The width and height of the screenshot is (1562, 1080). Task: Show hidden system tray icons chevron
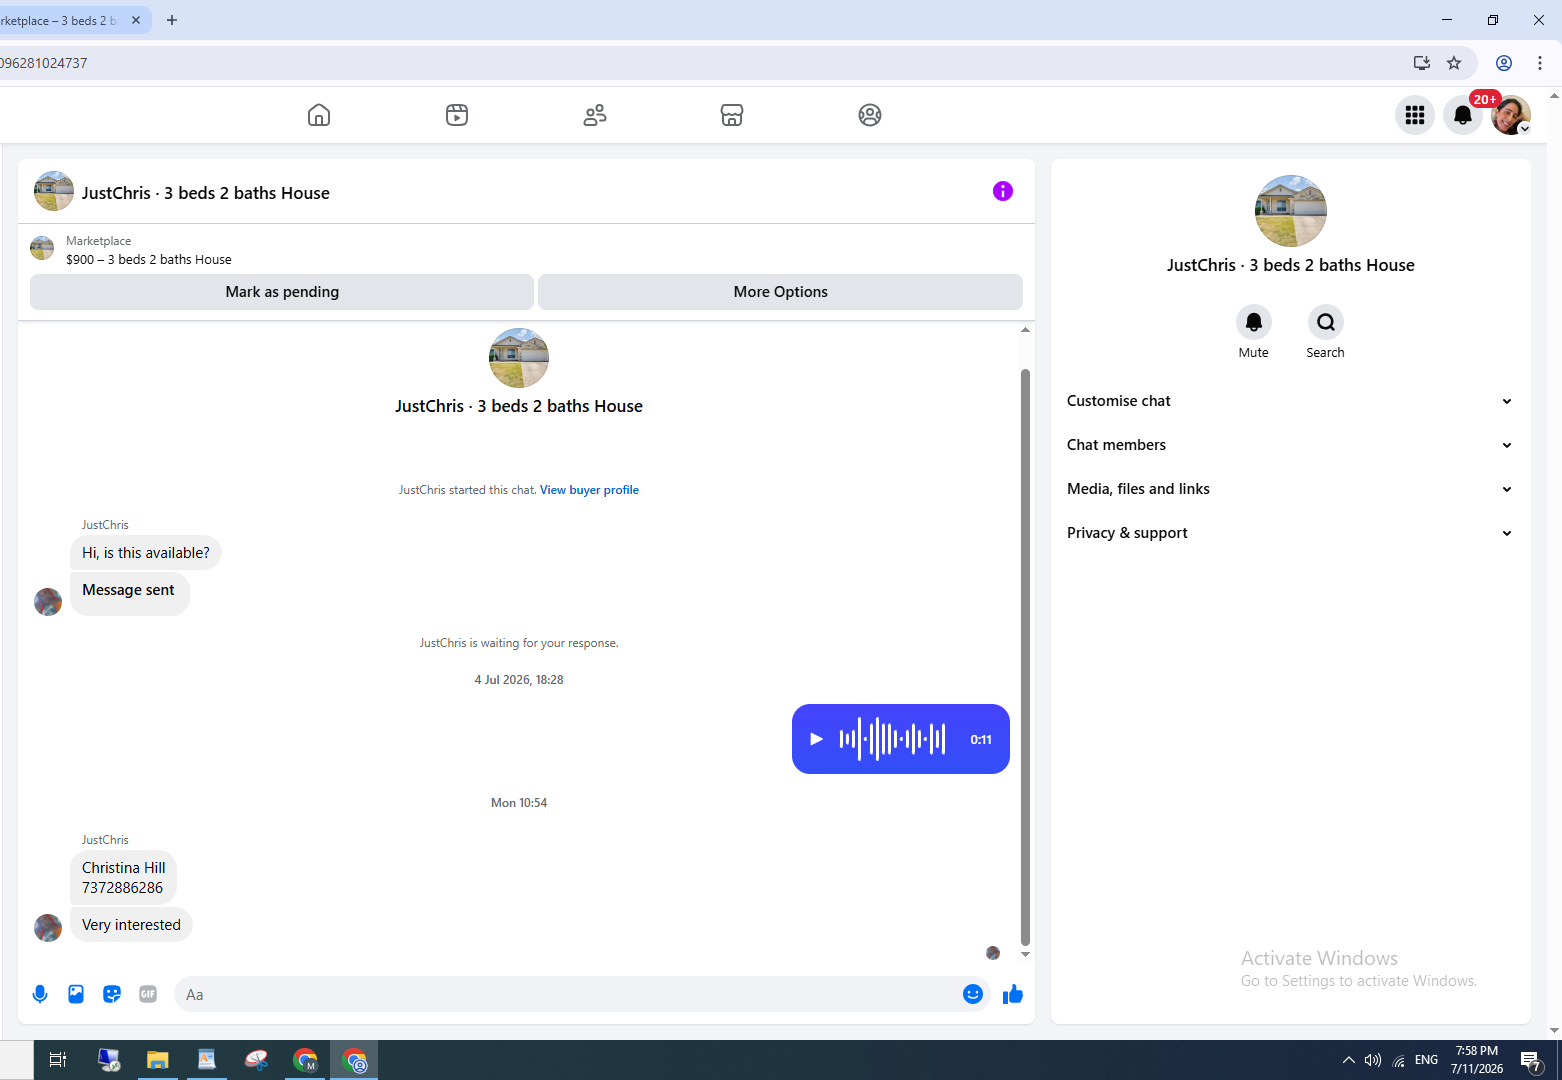[x=1349, y=1060]
